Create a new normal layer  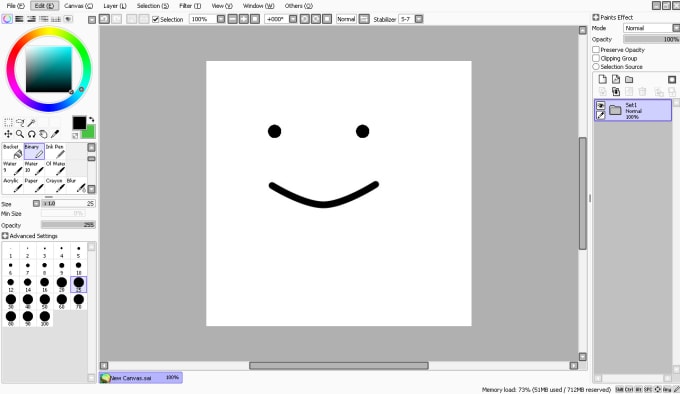[602, 79]
